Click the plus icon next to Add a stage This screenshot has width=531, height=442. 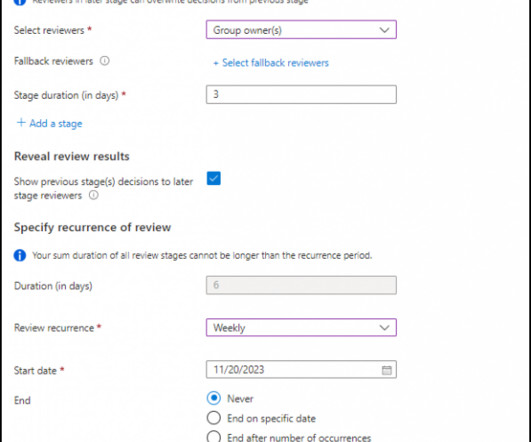pyautogui.click(x=21, y=123)
